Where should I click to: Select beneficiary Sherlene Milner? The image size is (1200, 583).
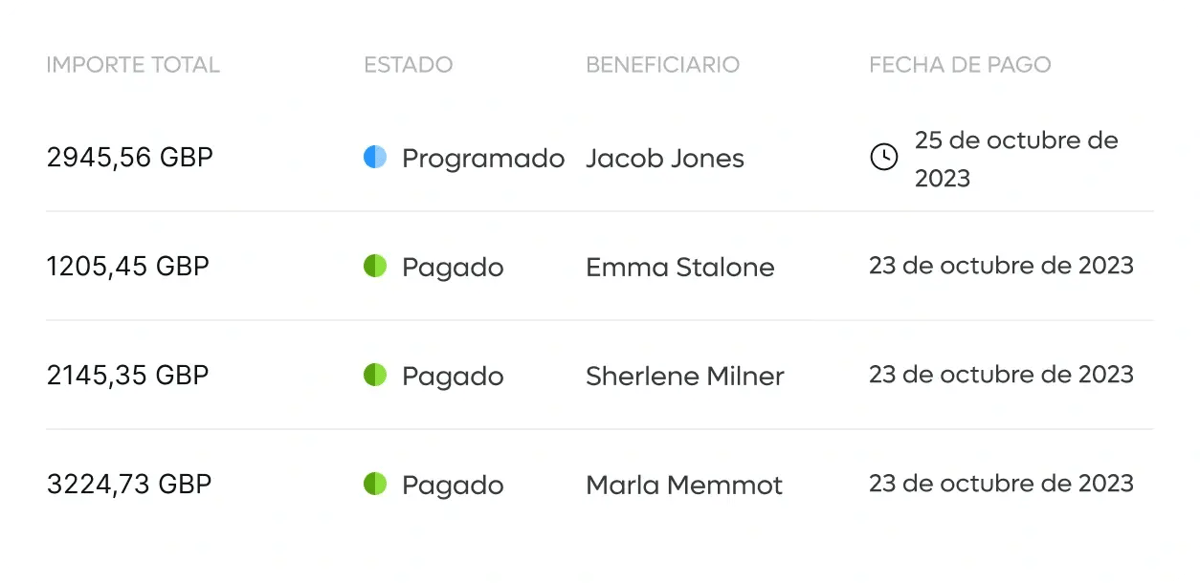click(x=685, y=376)
